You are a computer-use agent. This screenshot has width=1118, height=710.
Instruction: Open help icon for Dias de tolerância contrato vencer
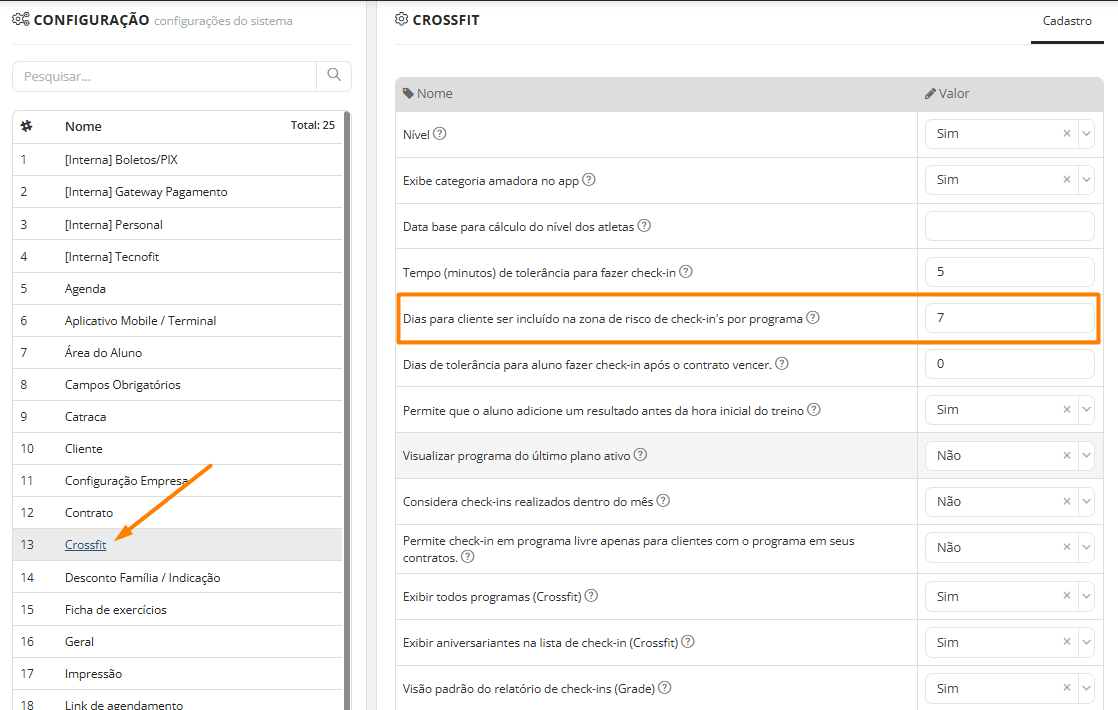click(781, 364)
